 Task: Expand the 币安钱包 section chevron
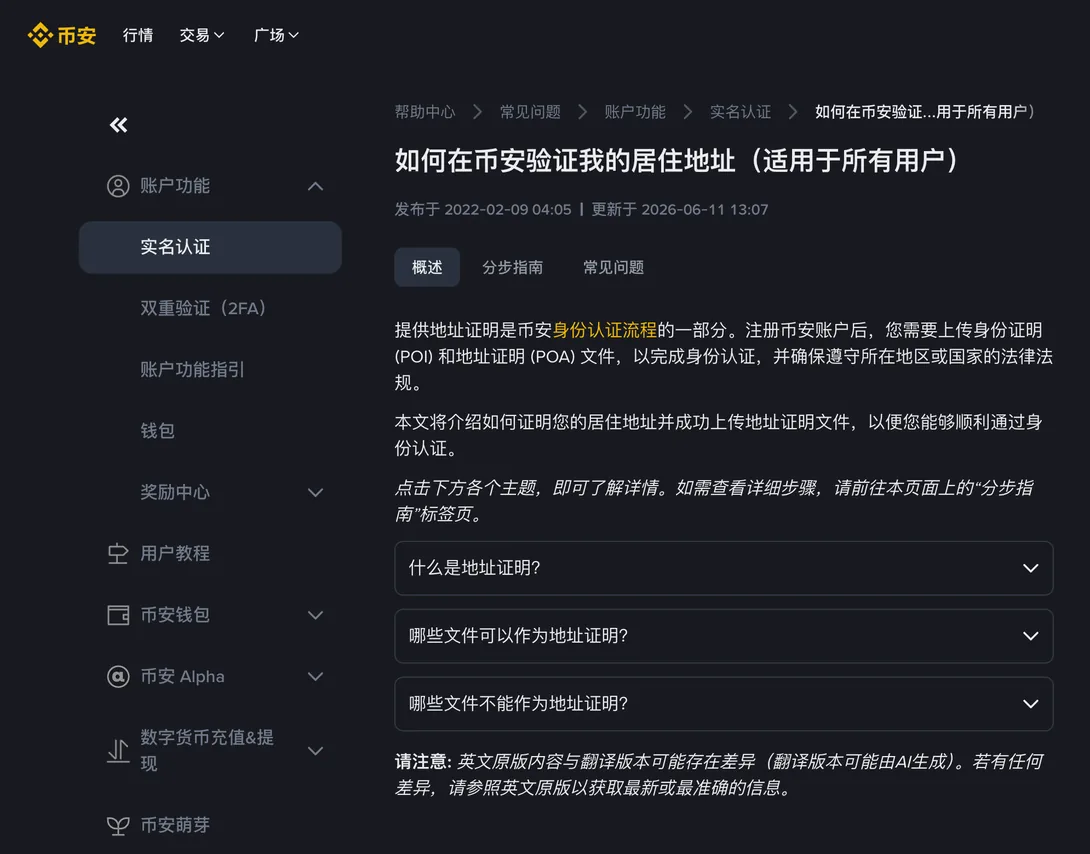coord(315,615)
